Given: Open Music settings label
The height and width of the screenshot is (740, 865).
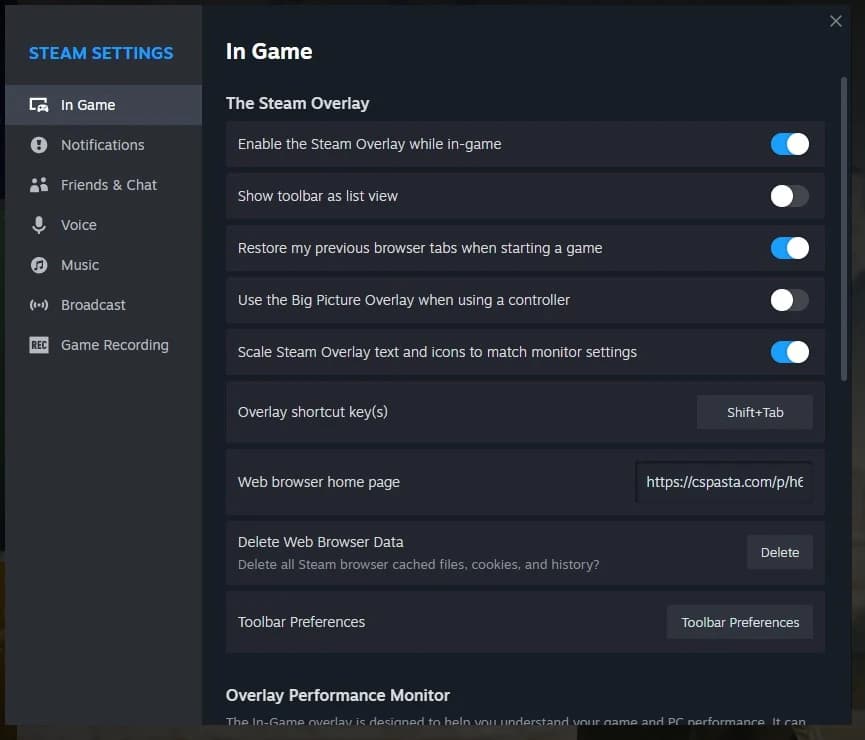Looking at the screenshot, I should tap(80, 265).
